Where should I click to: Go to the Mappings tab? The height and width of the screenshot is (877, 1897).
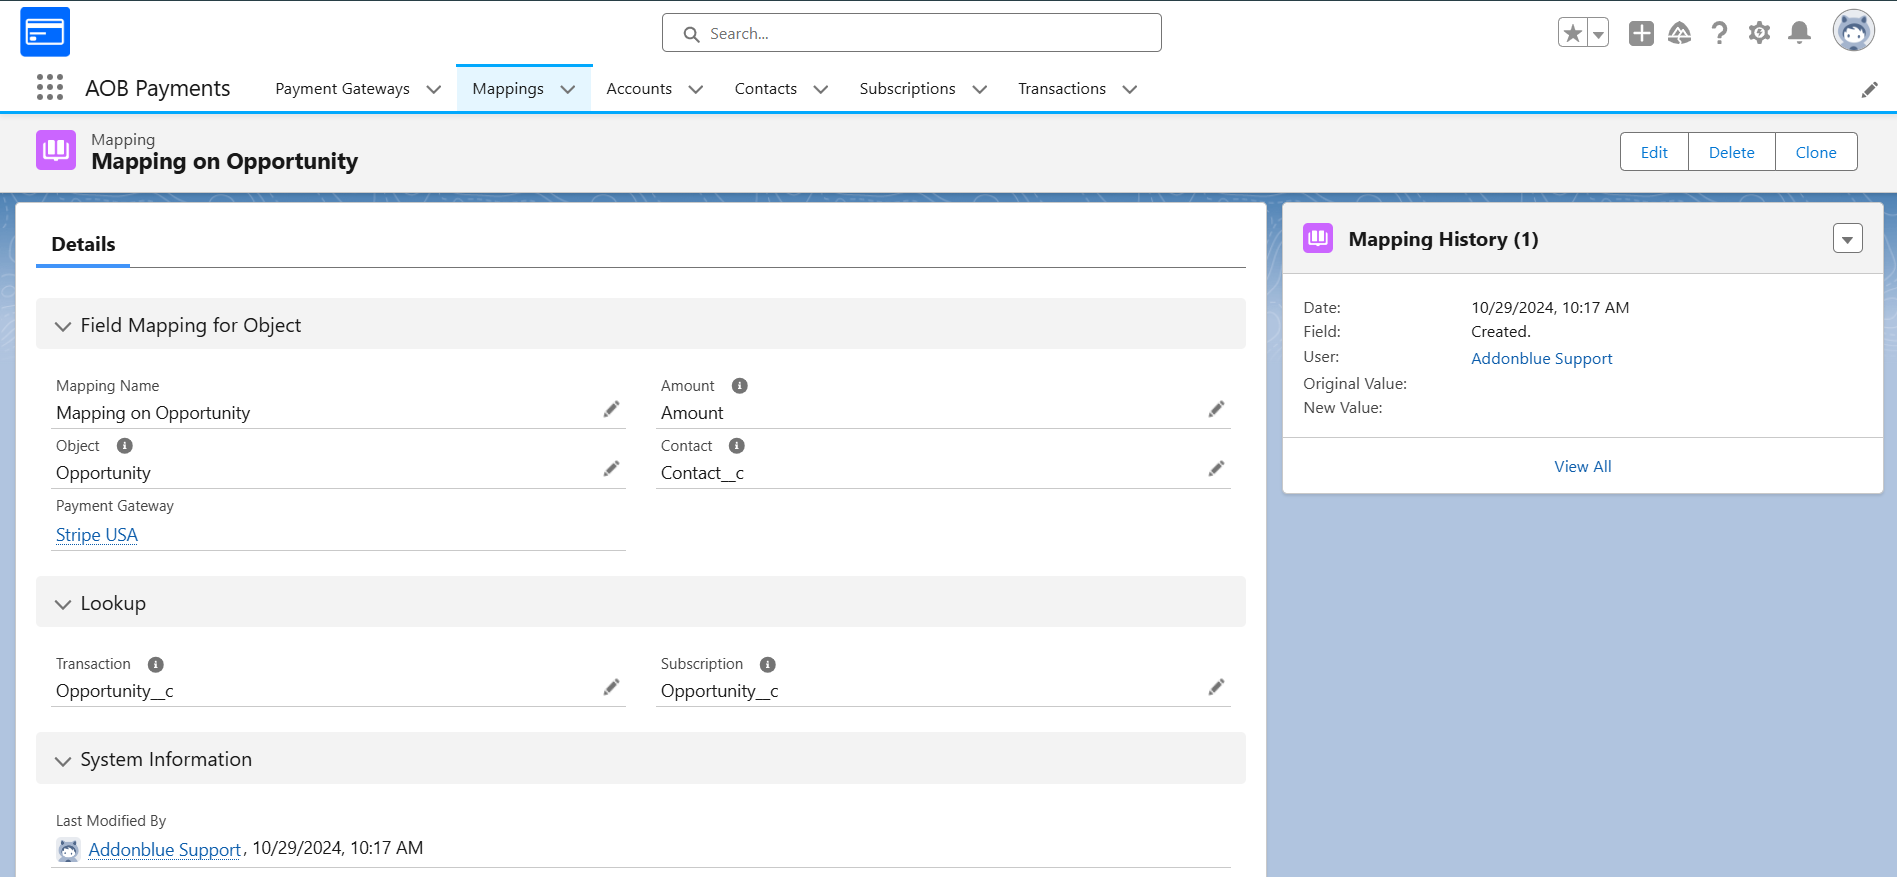(x=508, y=89)
